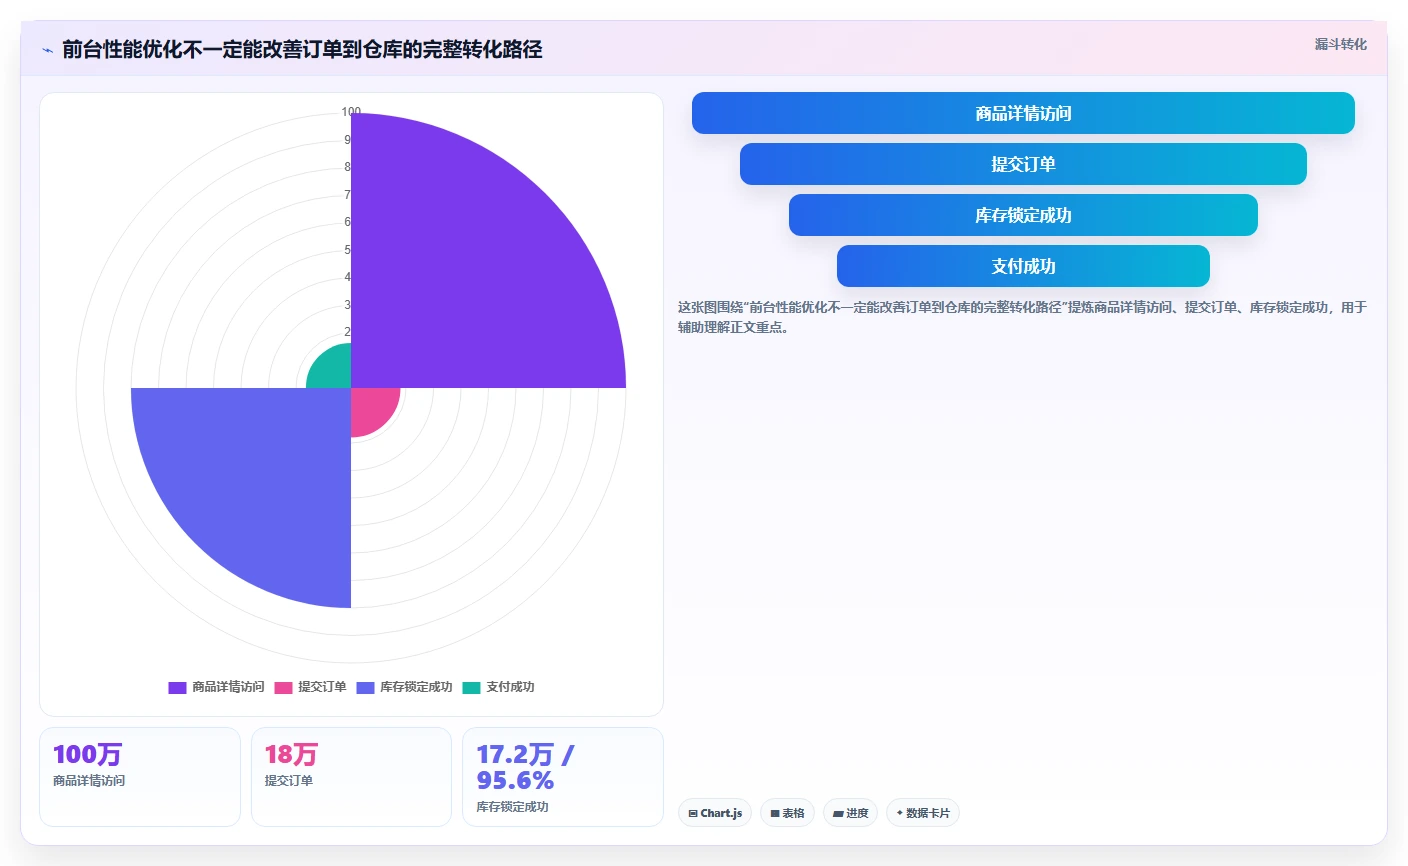Select the 提交订单 funnel bar

[1023, 164]
